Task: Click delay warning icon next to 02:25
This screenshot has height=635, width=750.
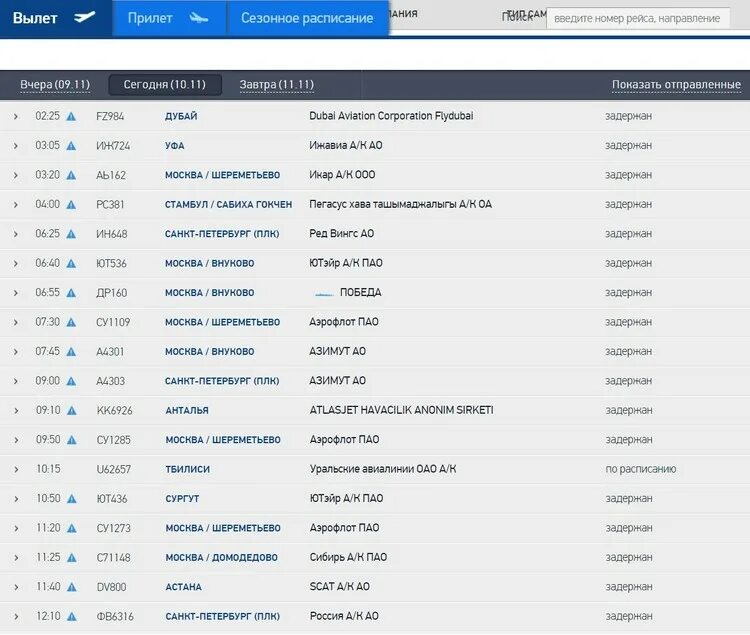Action: 71,116
